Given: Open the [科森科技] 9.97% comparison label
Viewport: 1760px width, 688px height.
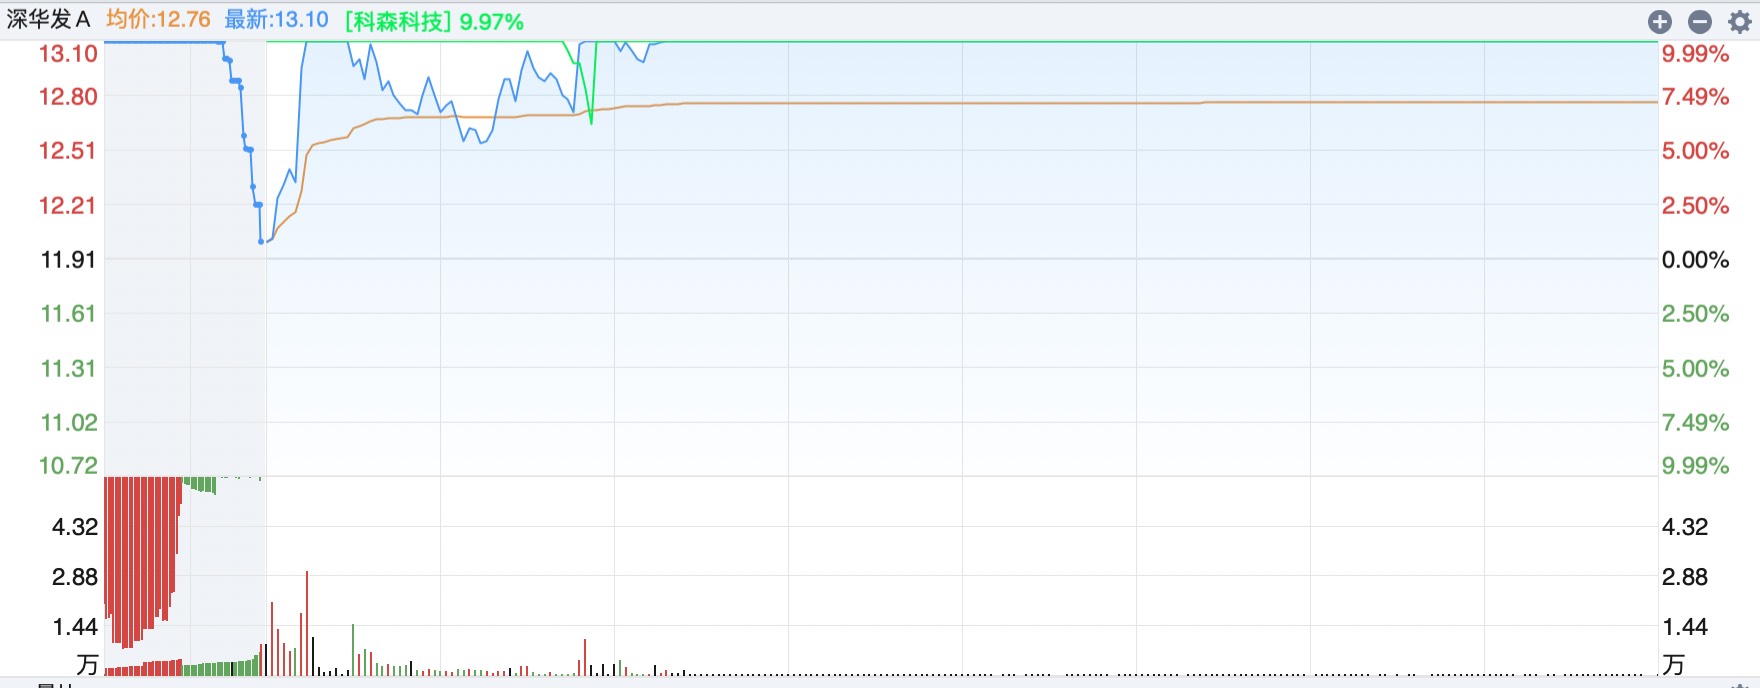Looking at the screenshot, I should 434,21.
